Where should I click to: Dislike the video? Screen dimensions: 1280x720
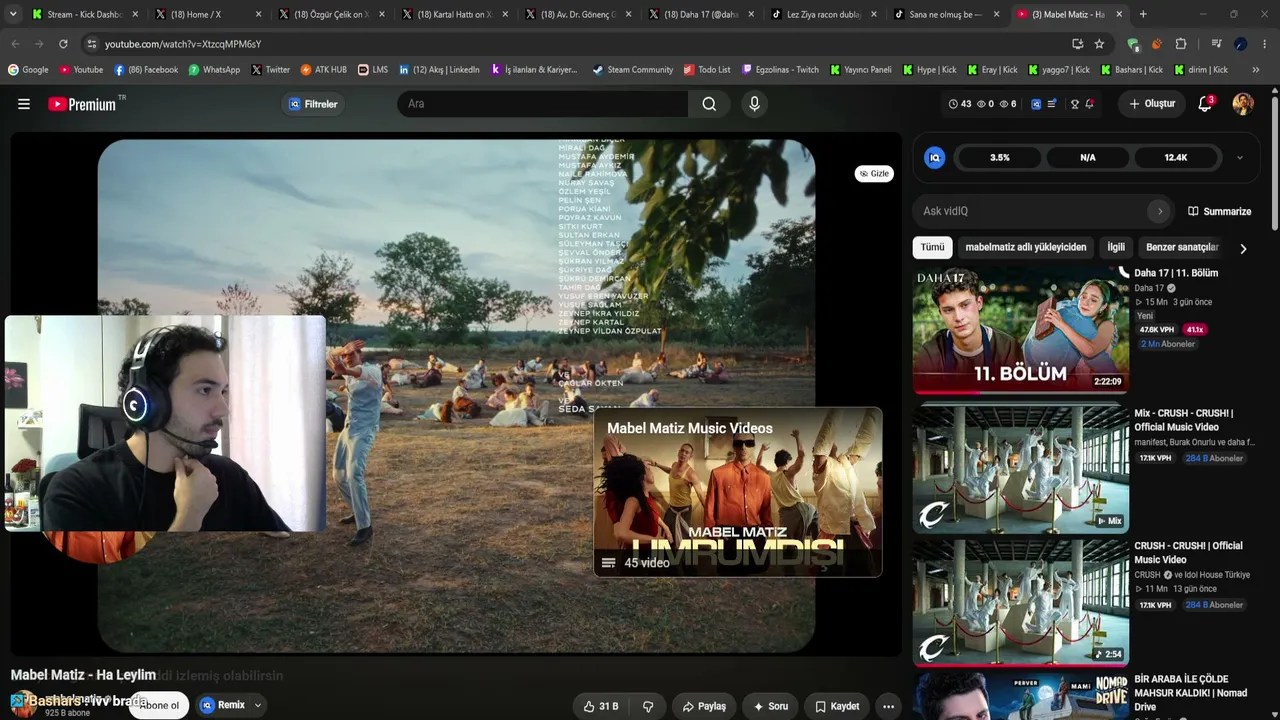coord(648,706)
